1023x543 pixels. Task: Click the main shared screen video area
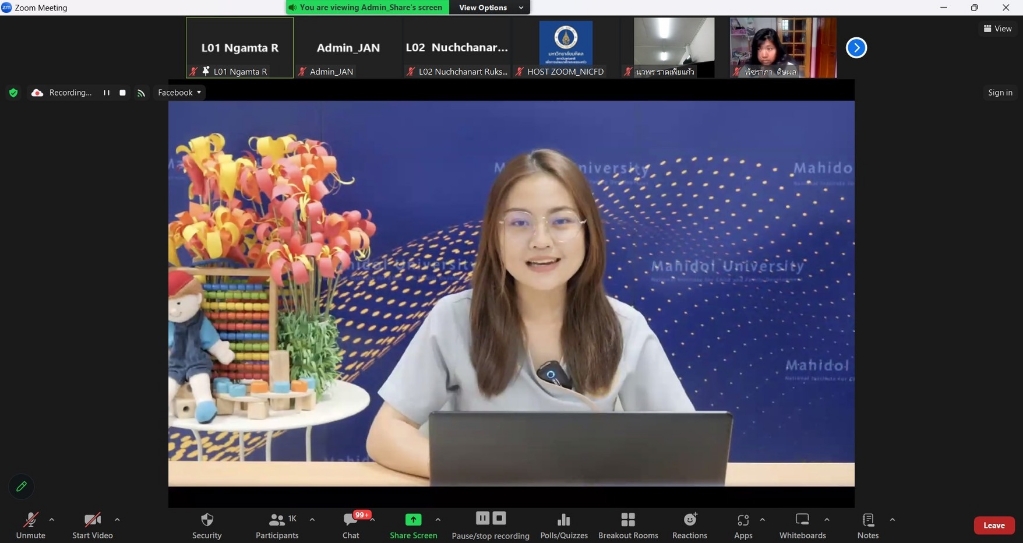pyautogui.click(x=512, y=294)
